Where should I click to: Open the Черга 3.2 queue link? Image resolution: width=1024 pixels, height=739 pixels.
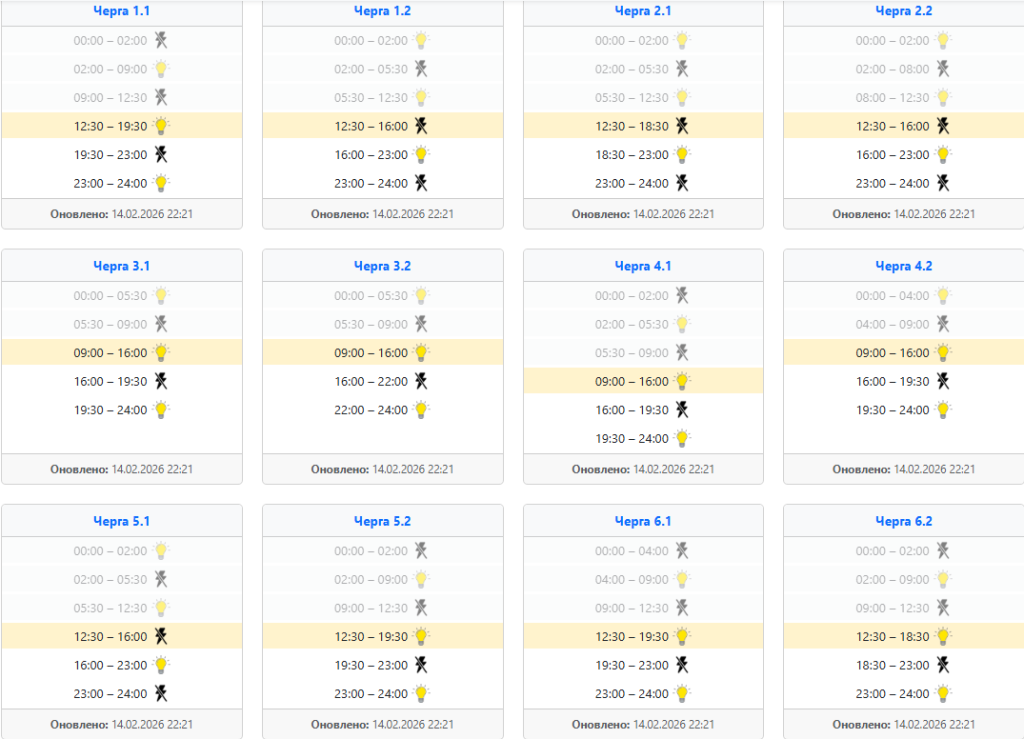click(x=382, y=266)
